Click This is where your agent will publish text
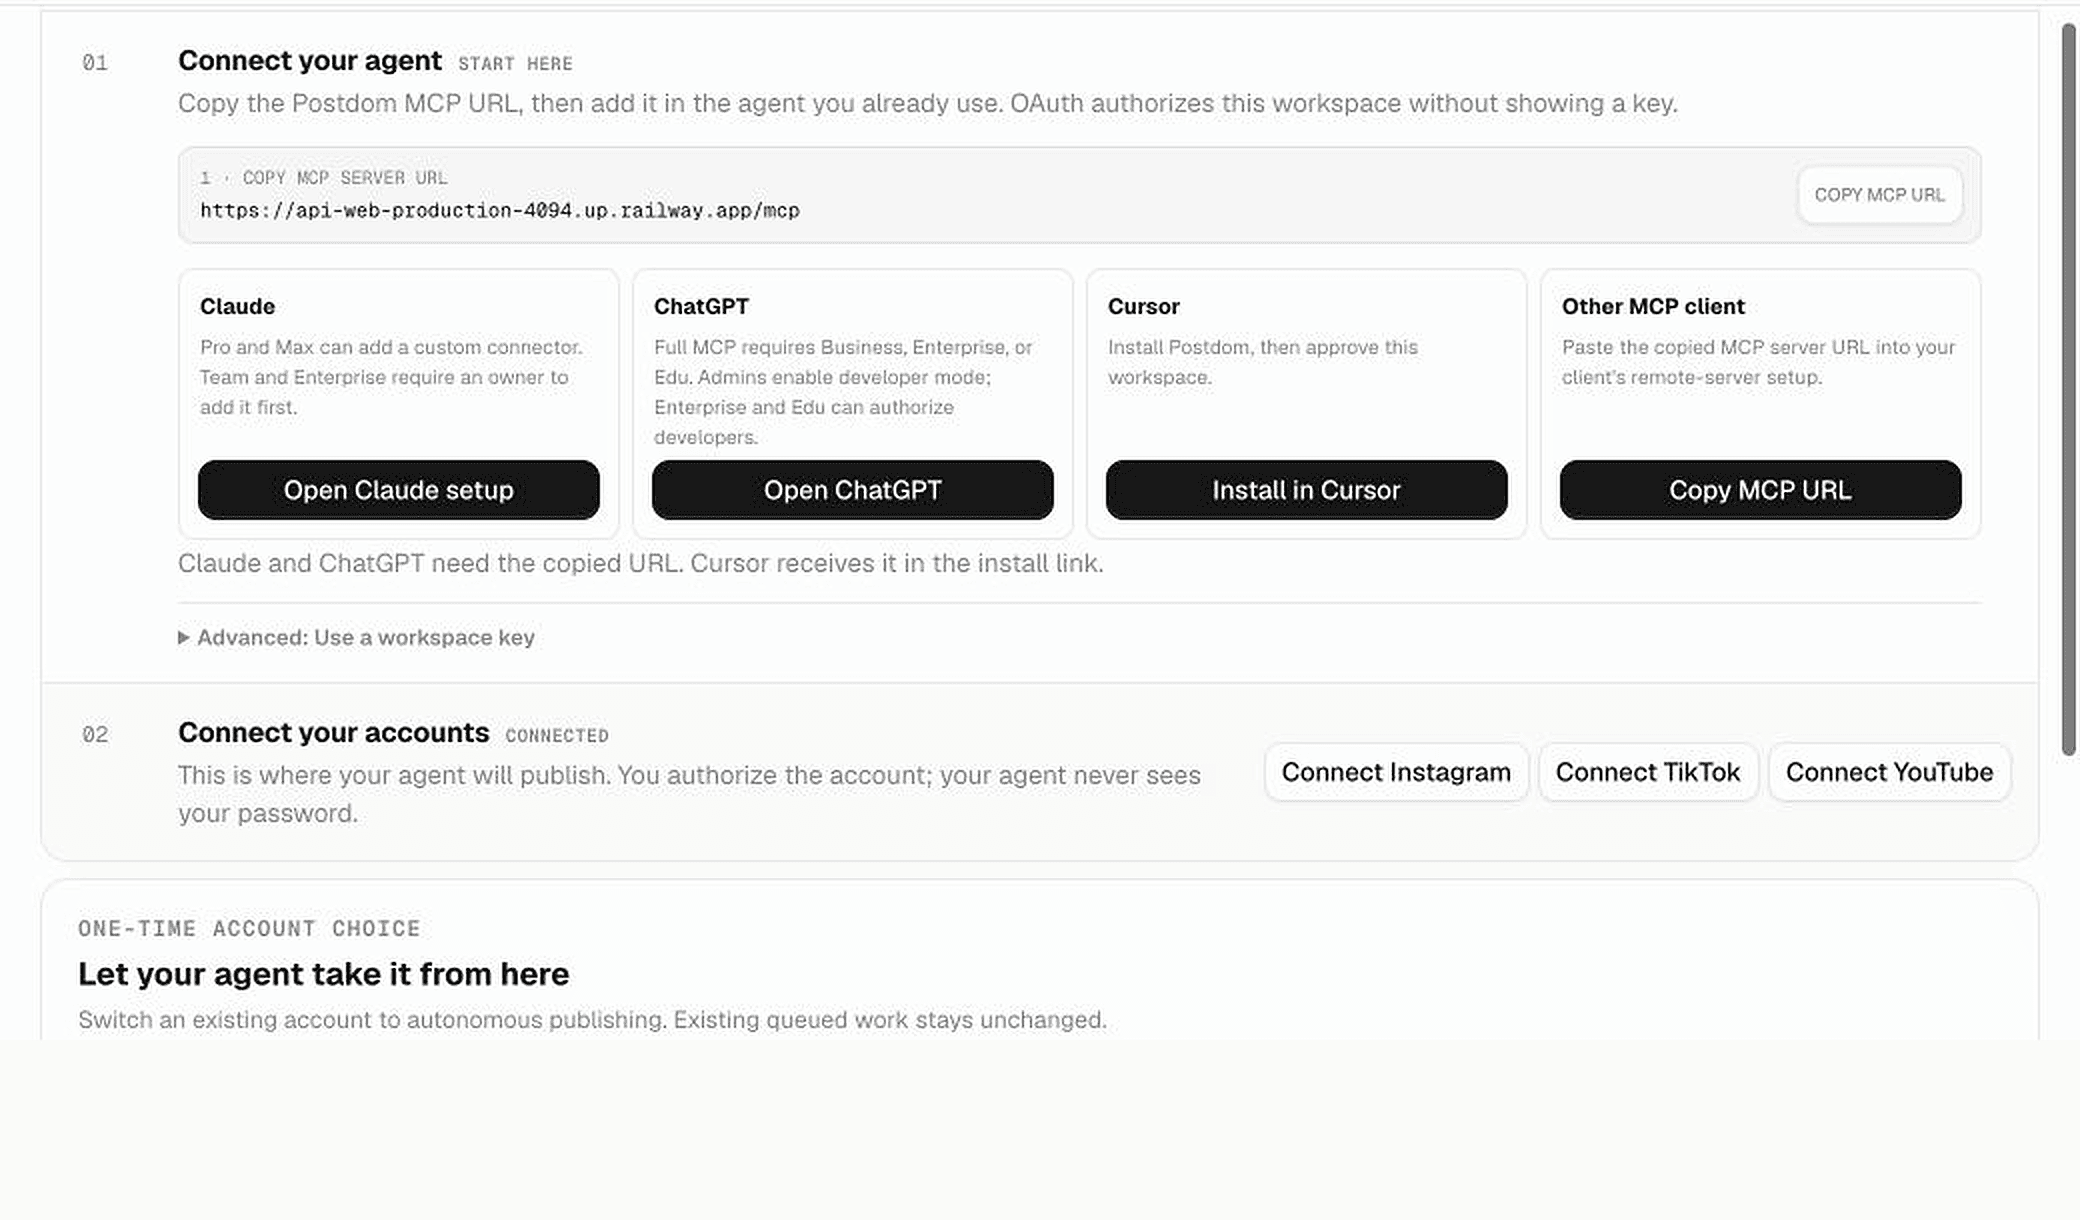Screen dimensions: 2080x1220 [x=689, y=794]
